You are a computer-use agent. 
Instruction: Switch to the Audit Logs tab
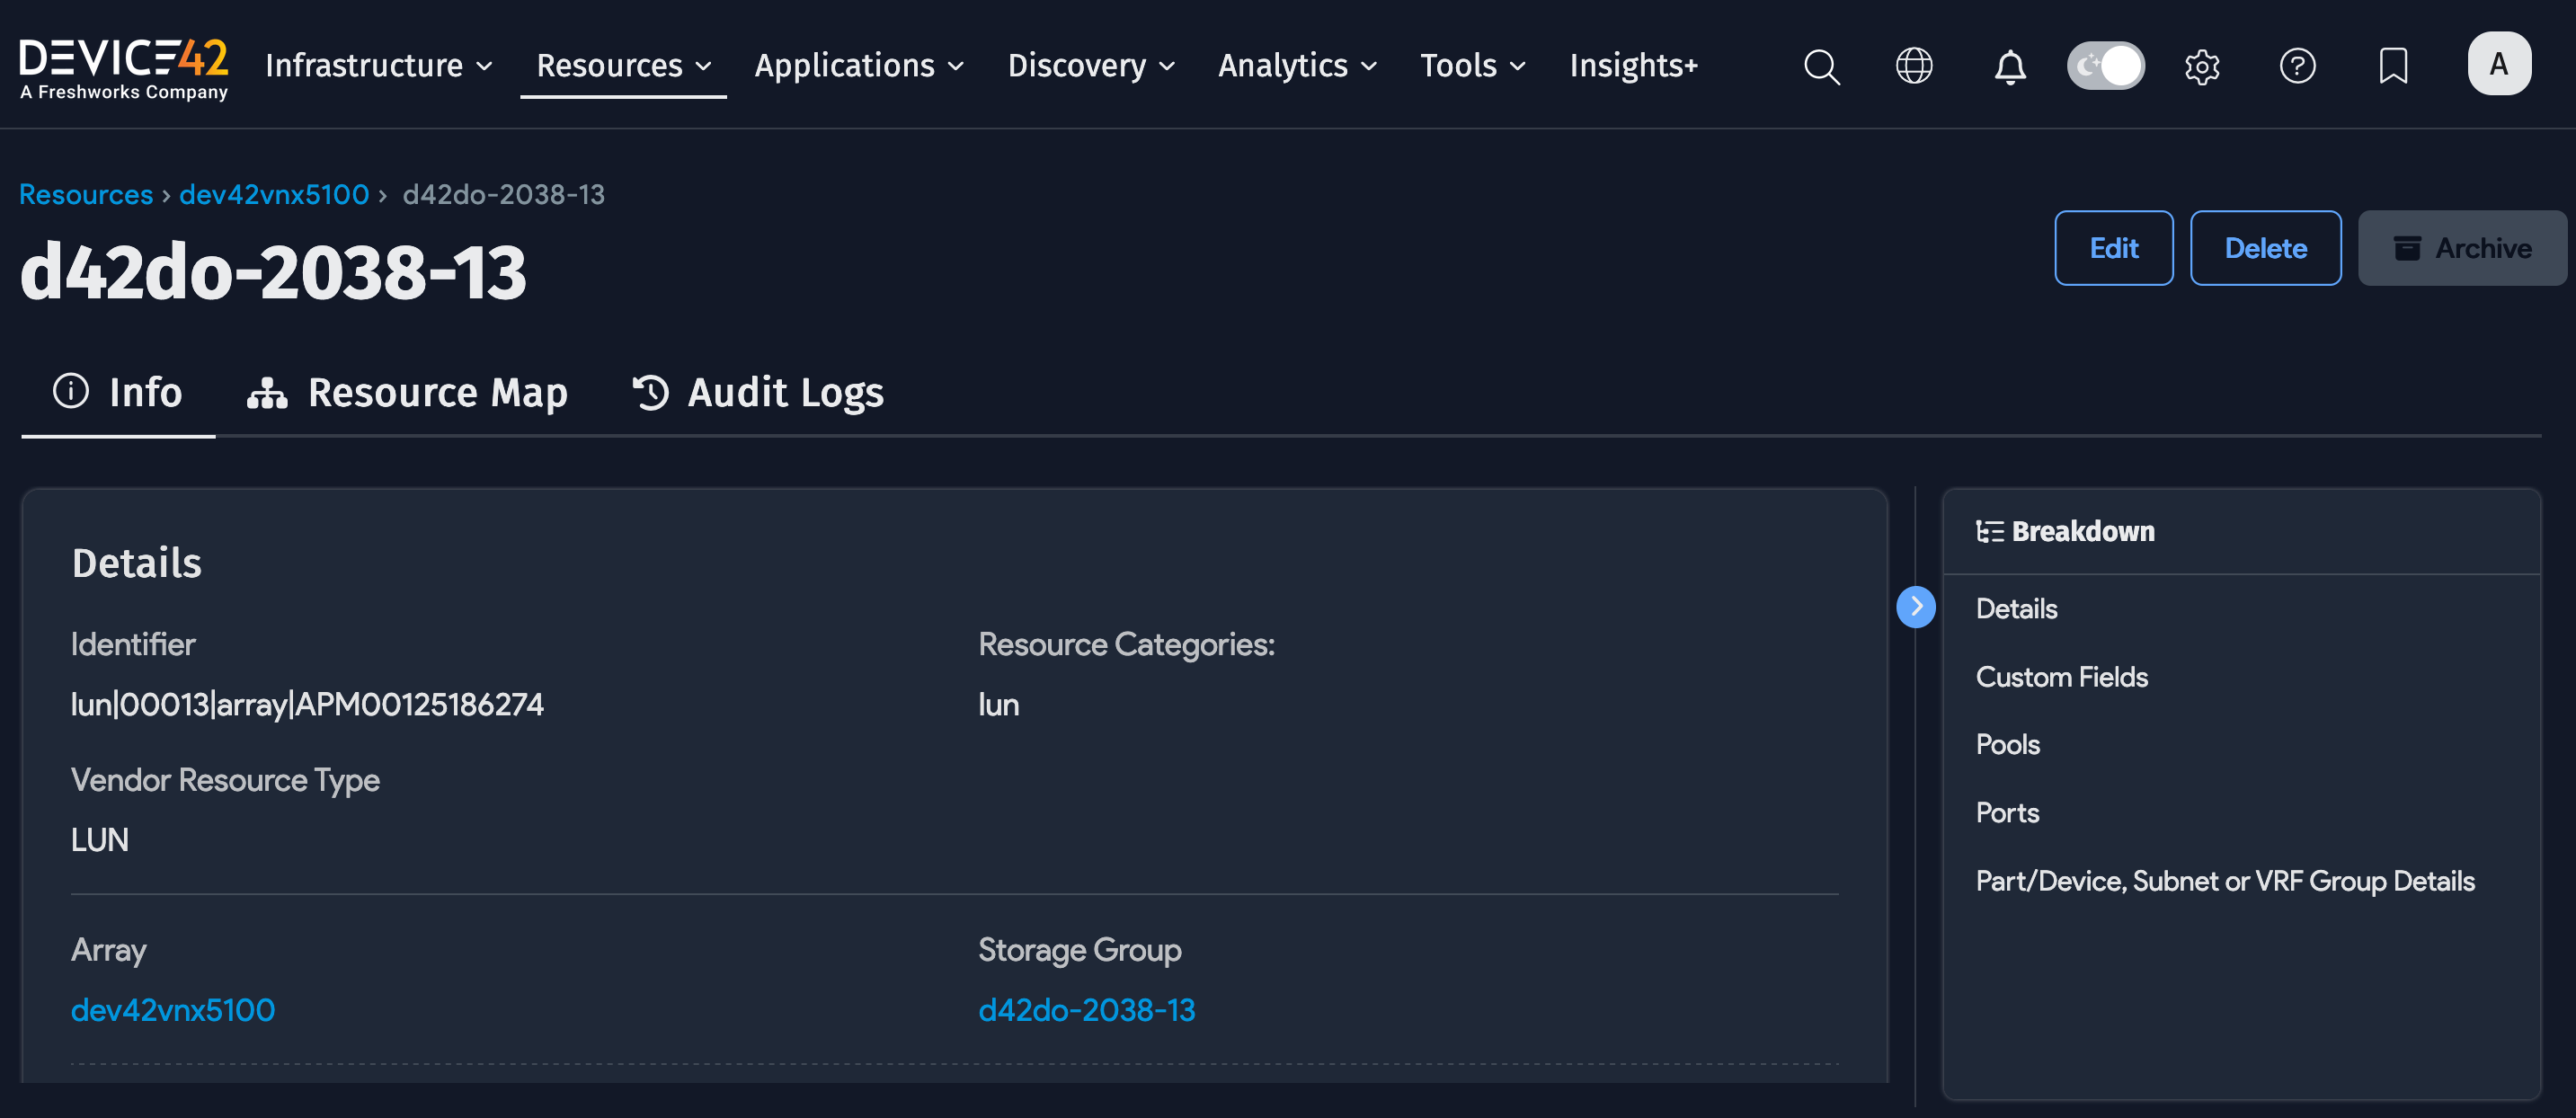click(758, 392)
